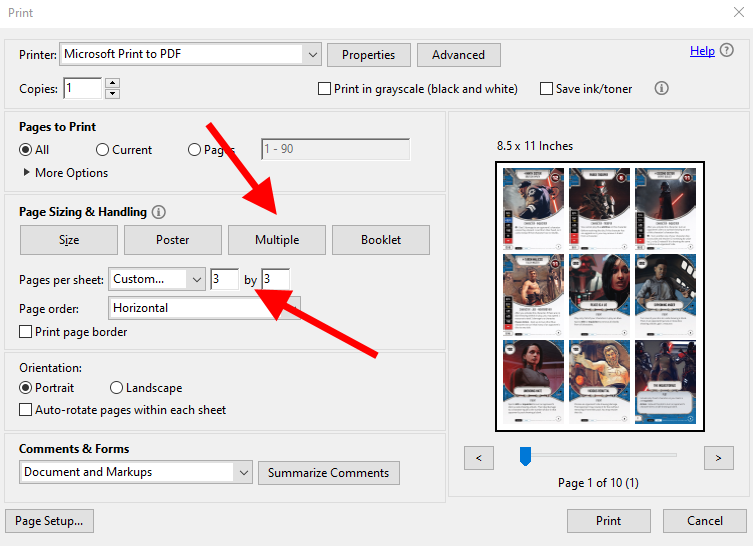Viewport: 753px width, 546px height.
Task: Open the Help link
Action: 702,50
